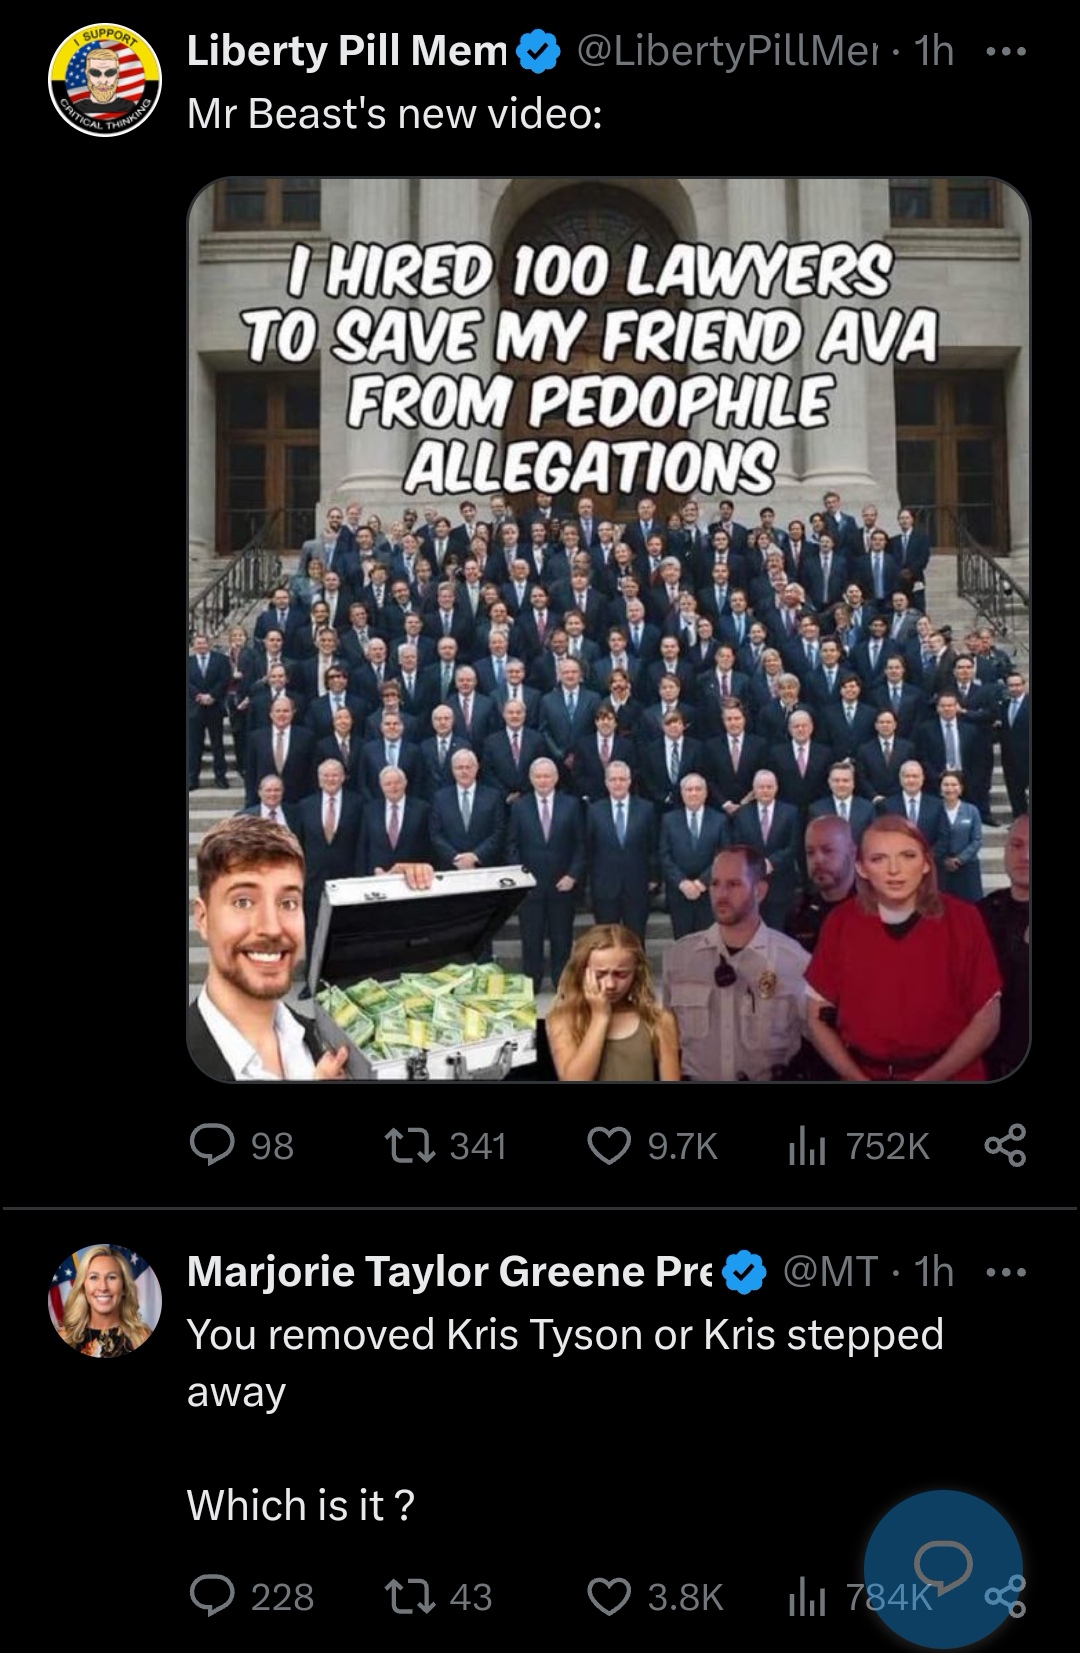Like the tweet with 3.8K likes
Screen dimensions: 1080x1653
pos(655,1596)
